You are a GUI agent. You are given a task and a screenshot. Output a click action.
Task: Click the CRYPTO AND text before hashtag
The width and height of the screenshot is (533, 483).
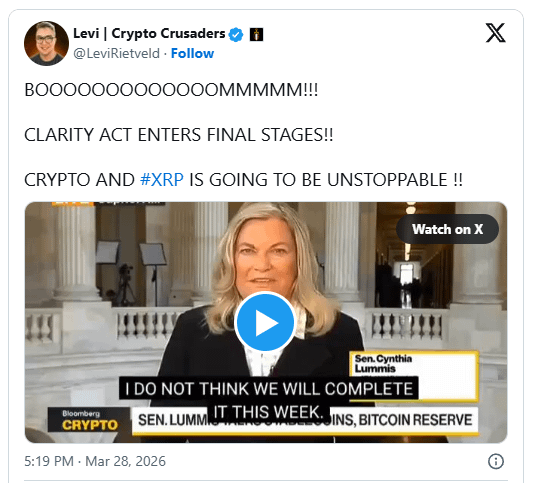pyautogui.click(x=79, y=180)
